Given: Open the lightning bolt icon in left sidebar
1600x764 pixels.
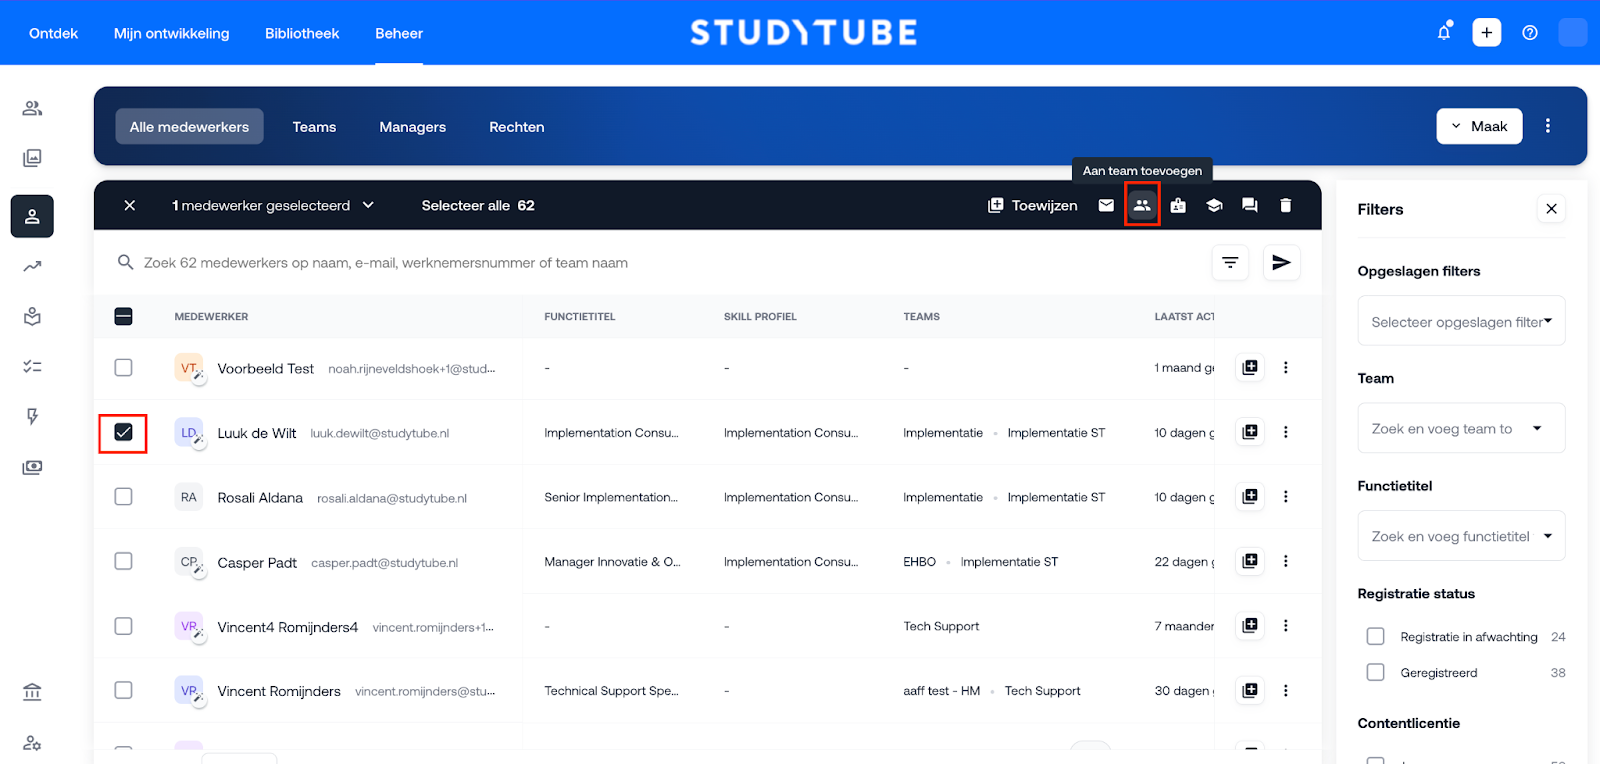Looking at the screenshot, I should pos(32,416).
